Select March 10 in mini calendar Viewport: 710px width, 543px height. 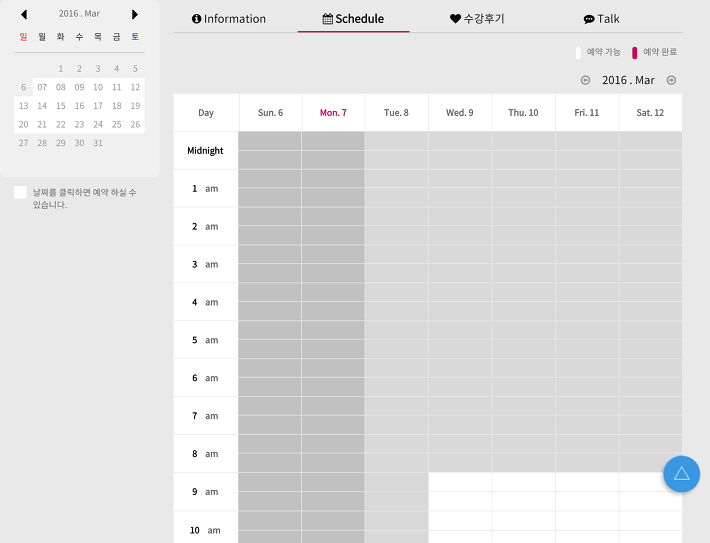pos(98,87)
